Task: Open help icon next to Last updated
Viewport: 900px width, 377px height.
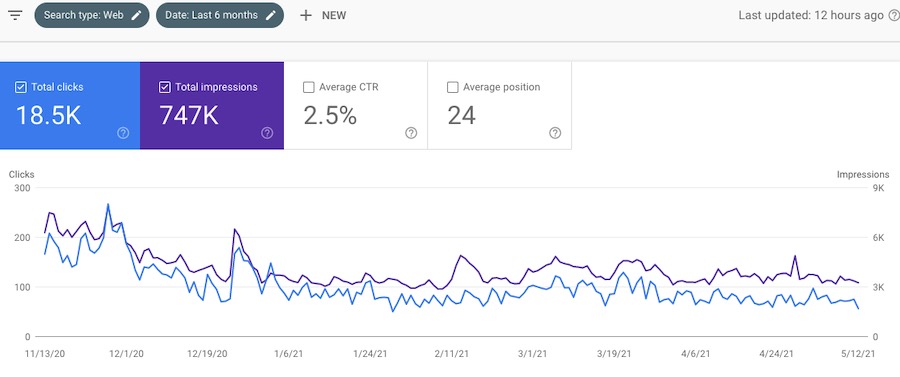Action: click(x=893, y=15)
